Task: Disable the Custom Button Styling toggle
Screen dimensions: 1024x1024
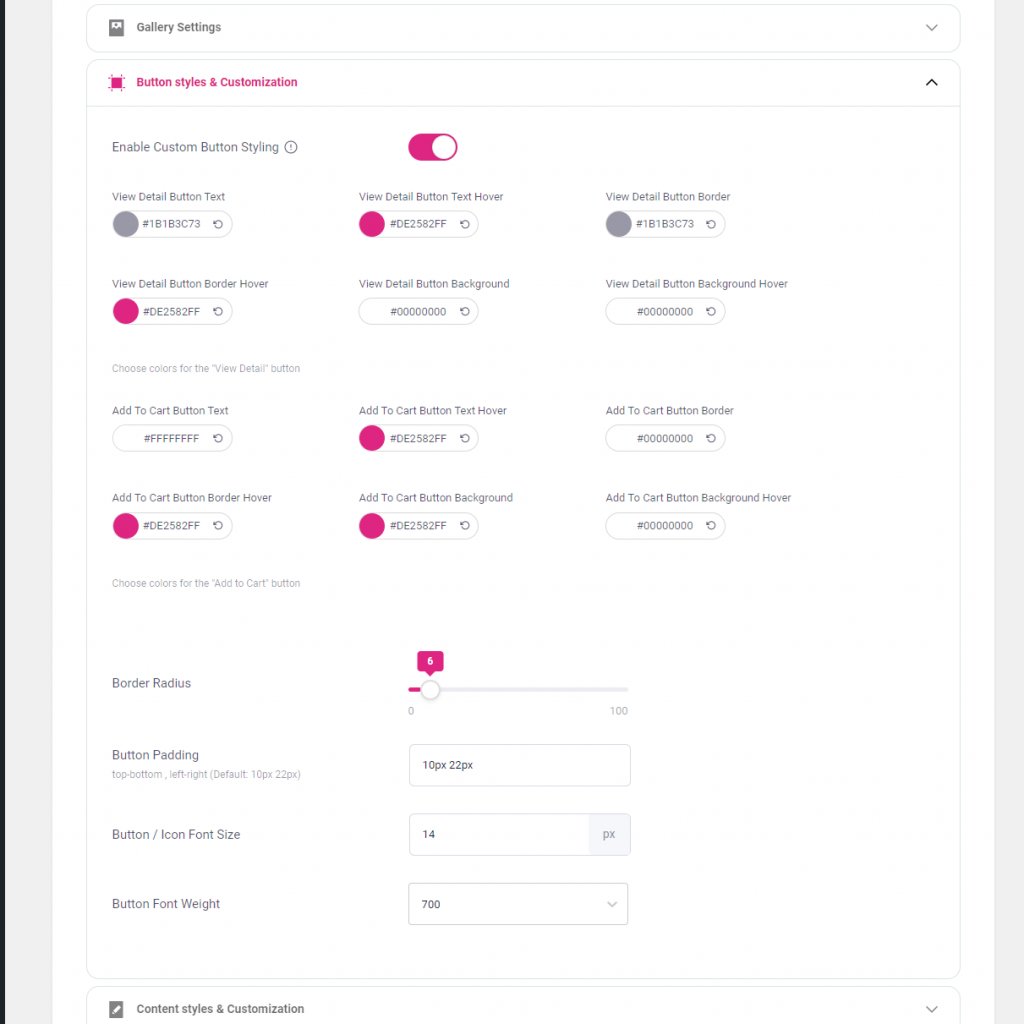Action: coord(432,148)
